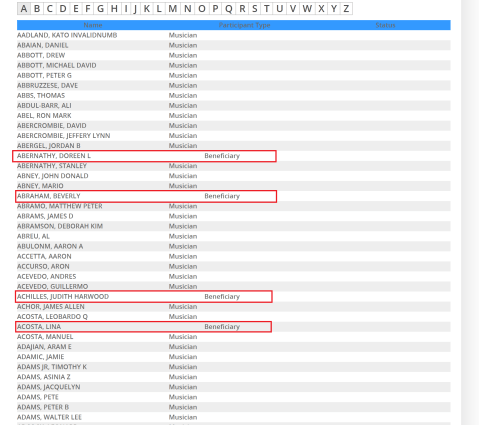Choose letter Q in index

pos(229,9)
